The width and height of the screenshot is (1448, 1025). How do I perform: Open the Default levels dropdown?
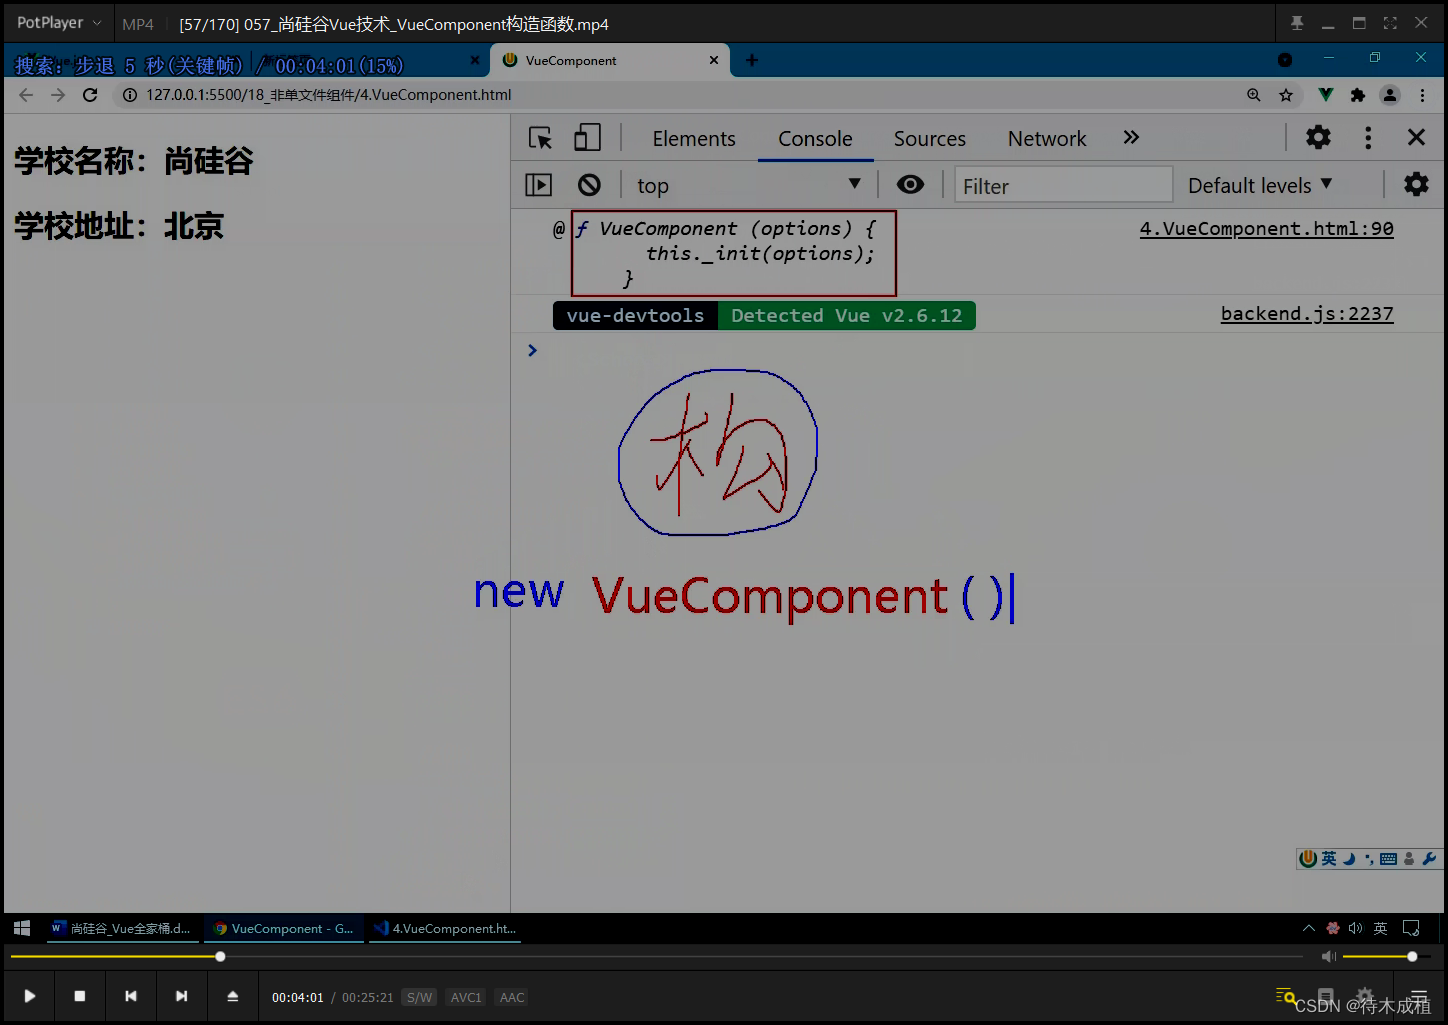(1260, 185)
